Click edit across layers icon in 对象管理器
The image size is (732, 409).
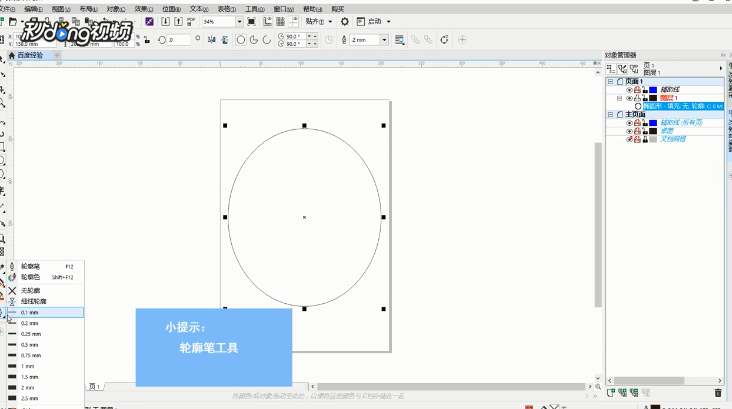click(x=622, y=69)
